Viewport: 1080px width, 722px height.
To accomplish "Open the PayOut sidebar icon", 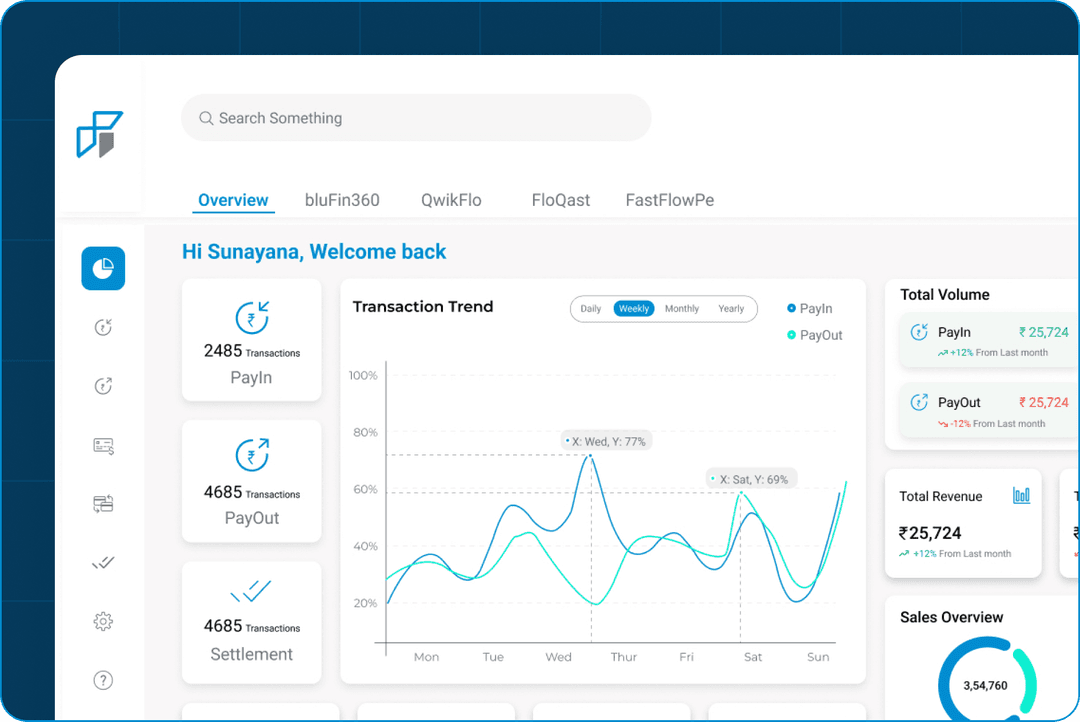I will tap(103, 386).
